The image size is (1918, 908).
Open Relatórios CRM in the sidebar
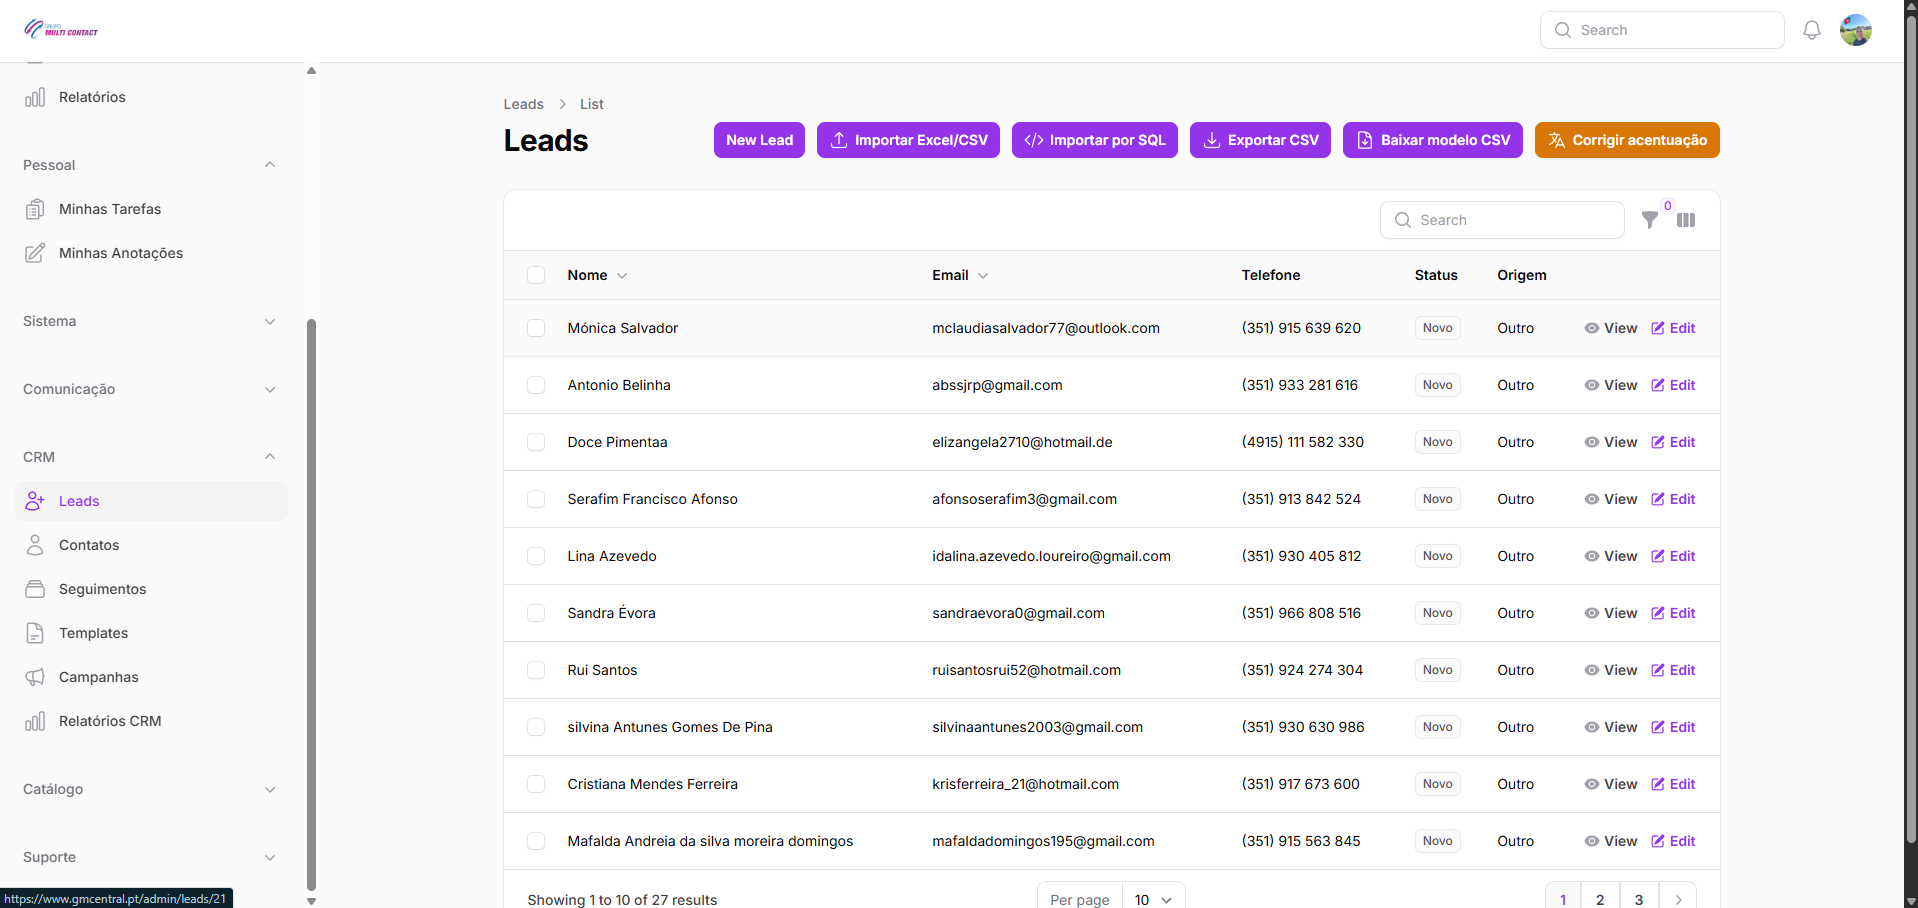click(109, 721)
